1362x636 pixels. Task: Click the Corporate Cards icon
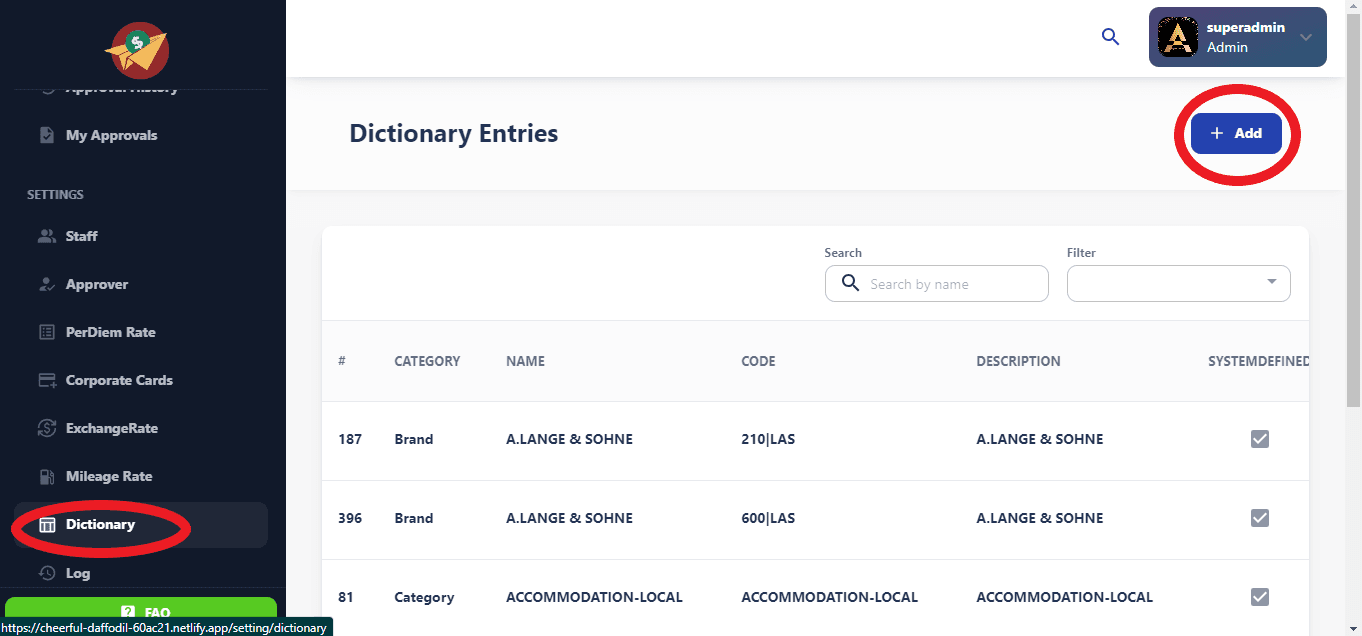pos(47,380)
